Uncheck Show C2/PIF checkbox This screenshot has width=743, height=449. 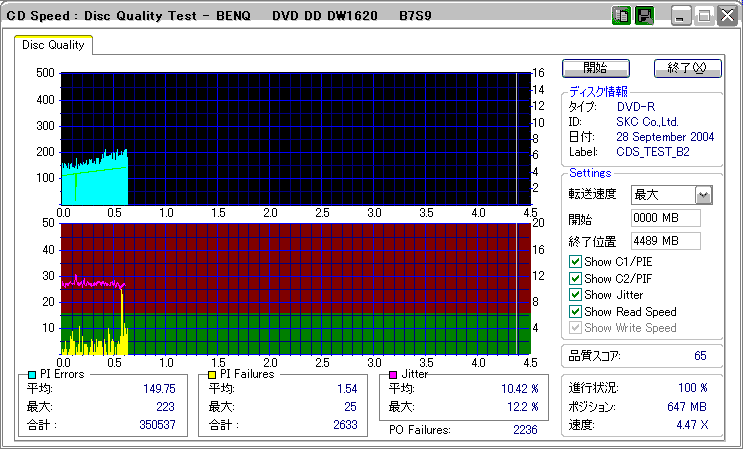click(575, 278)
